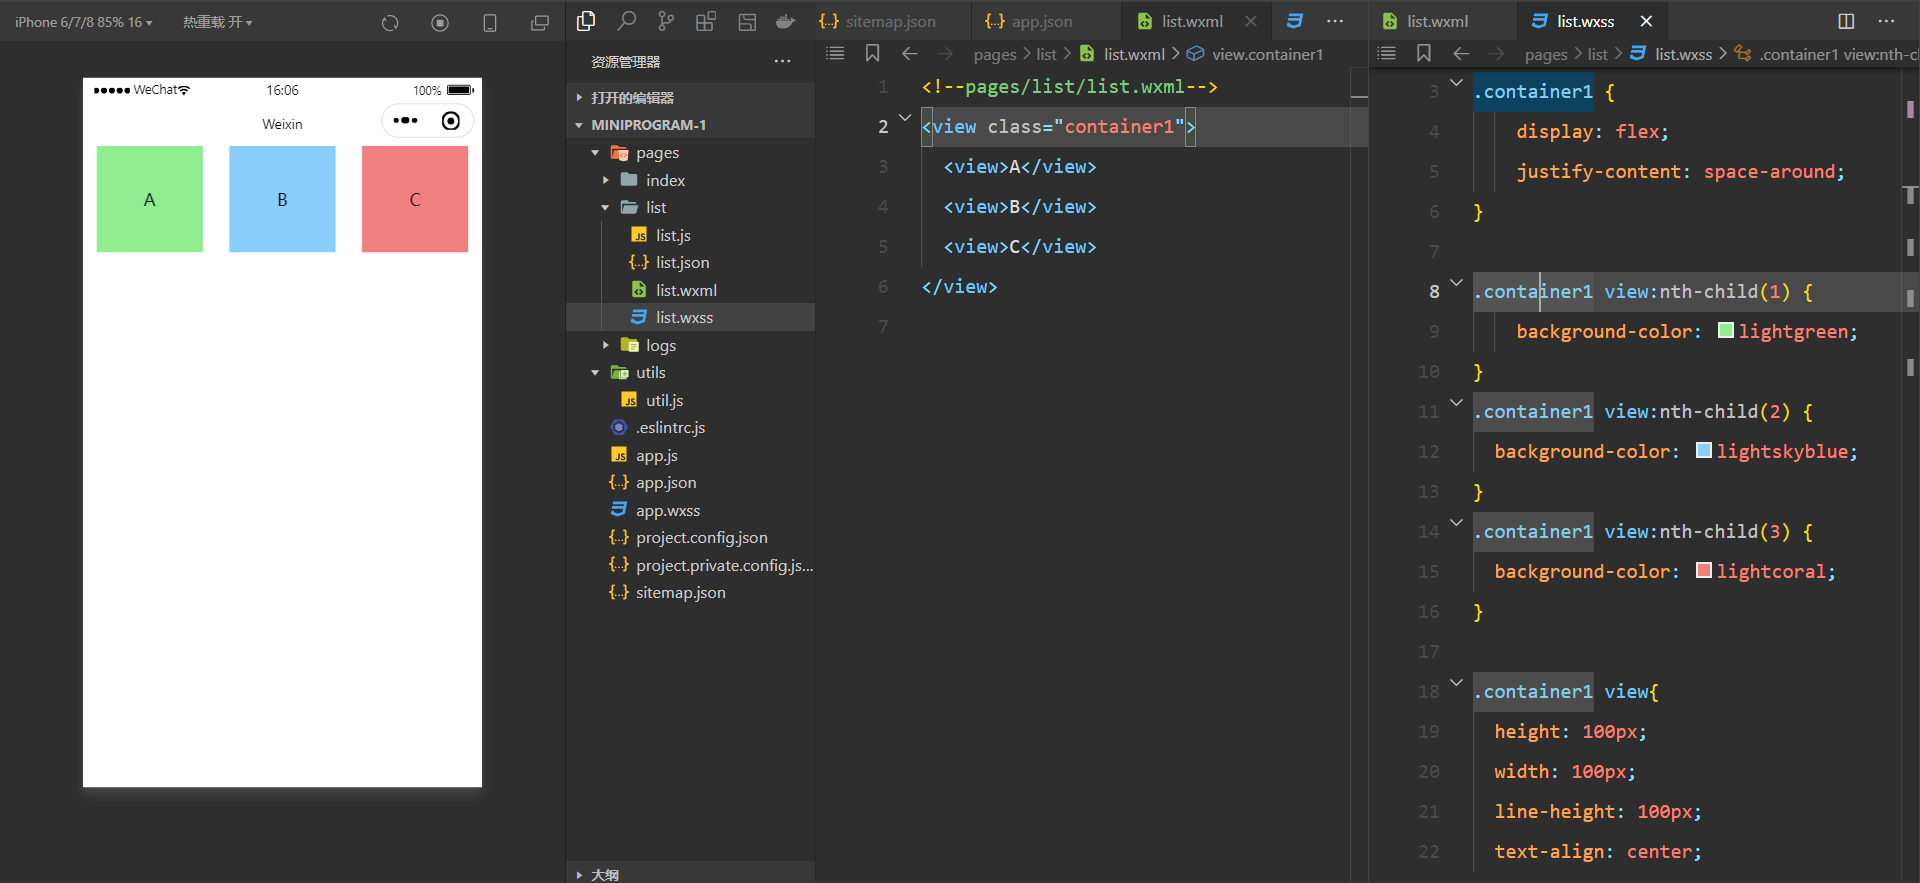
Task: Toggle the 热重载 开 hot reload option
Action: 217,22
